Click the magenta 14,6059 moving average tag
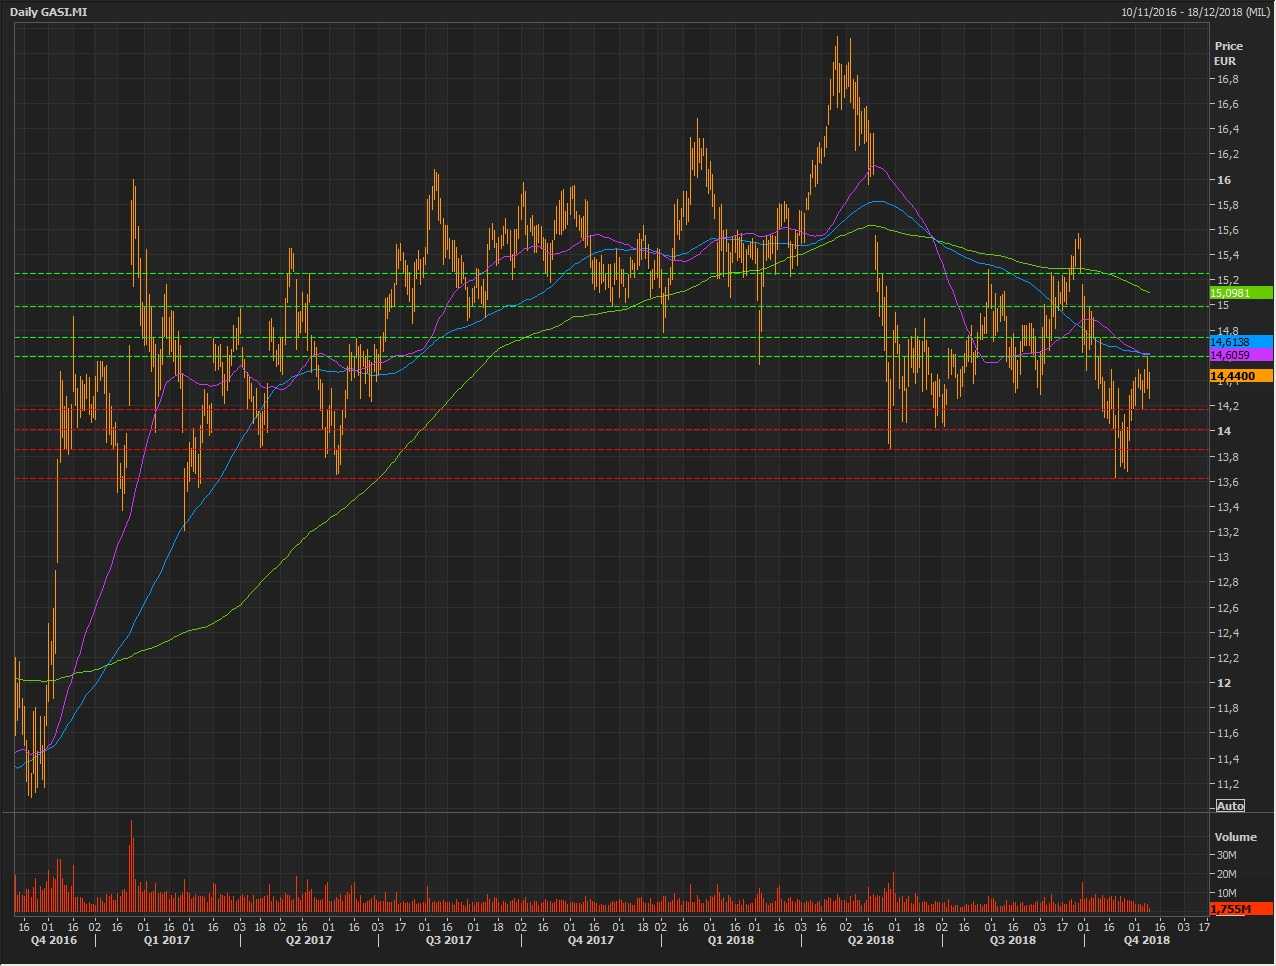Viewport: 1276px width, 966px height. click(1240, 355)
